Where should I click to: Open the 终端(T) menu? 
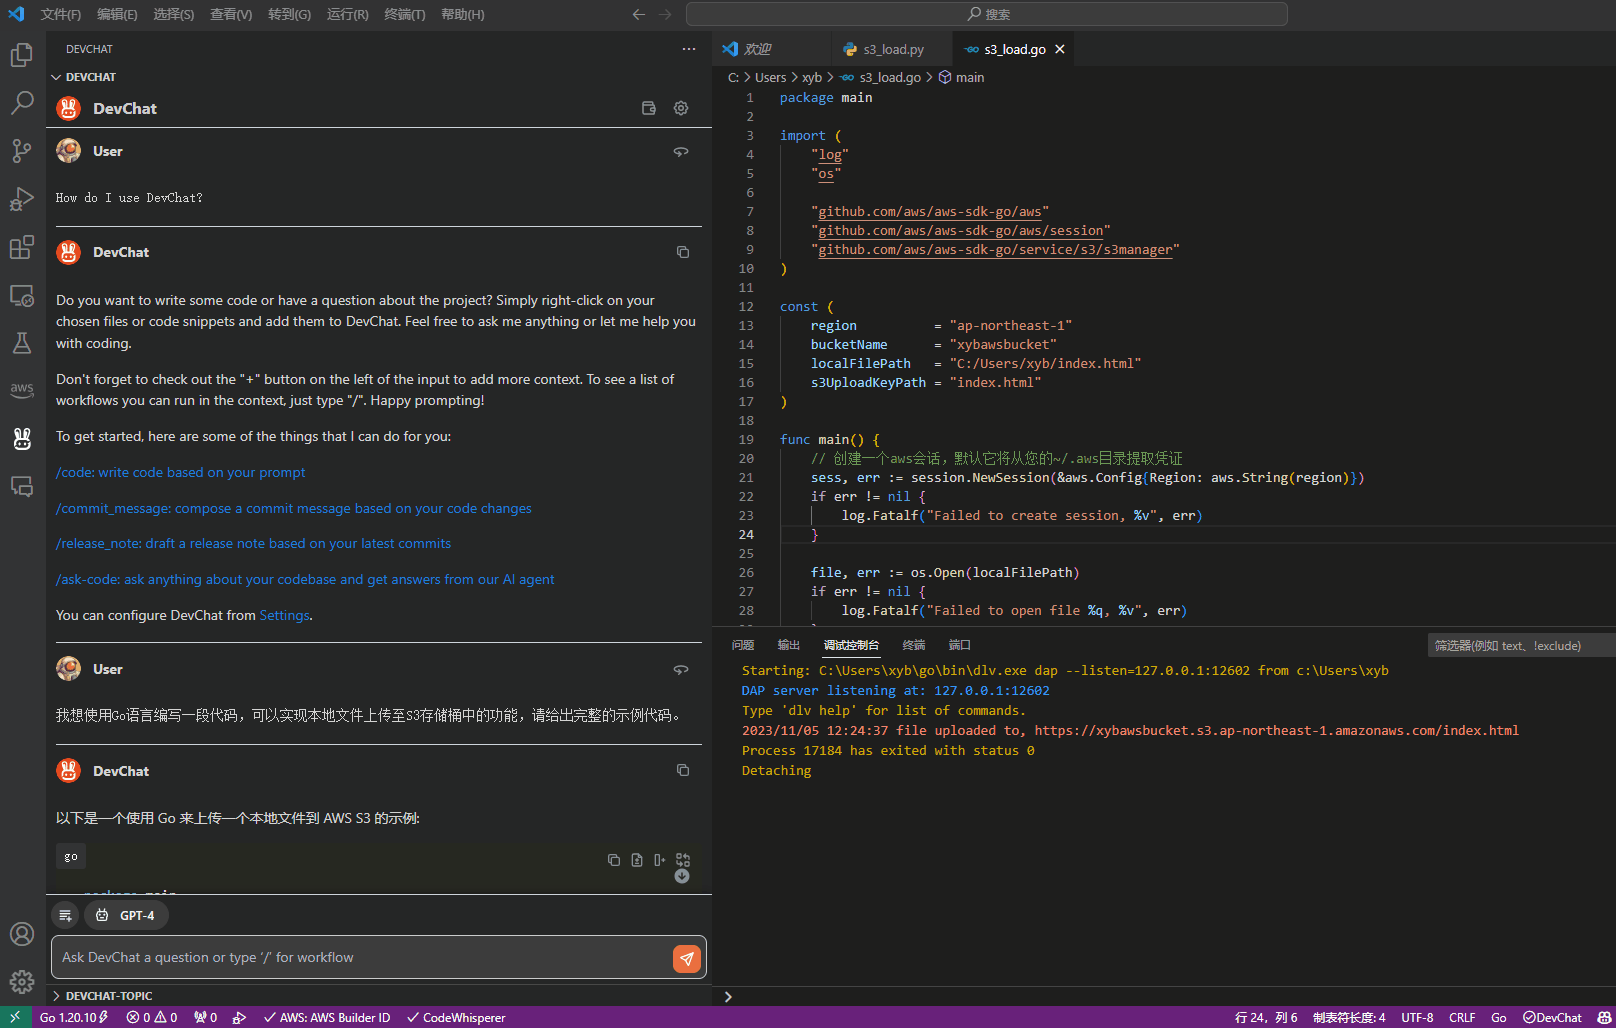point(405,14)
